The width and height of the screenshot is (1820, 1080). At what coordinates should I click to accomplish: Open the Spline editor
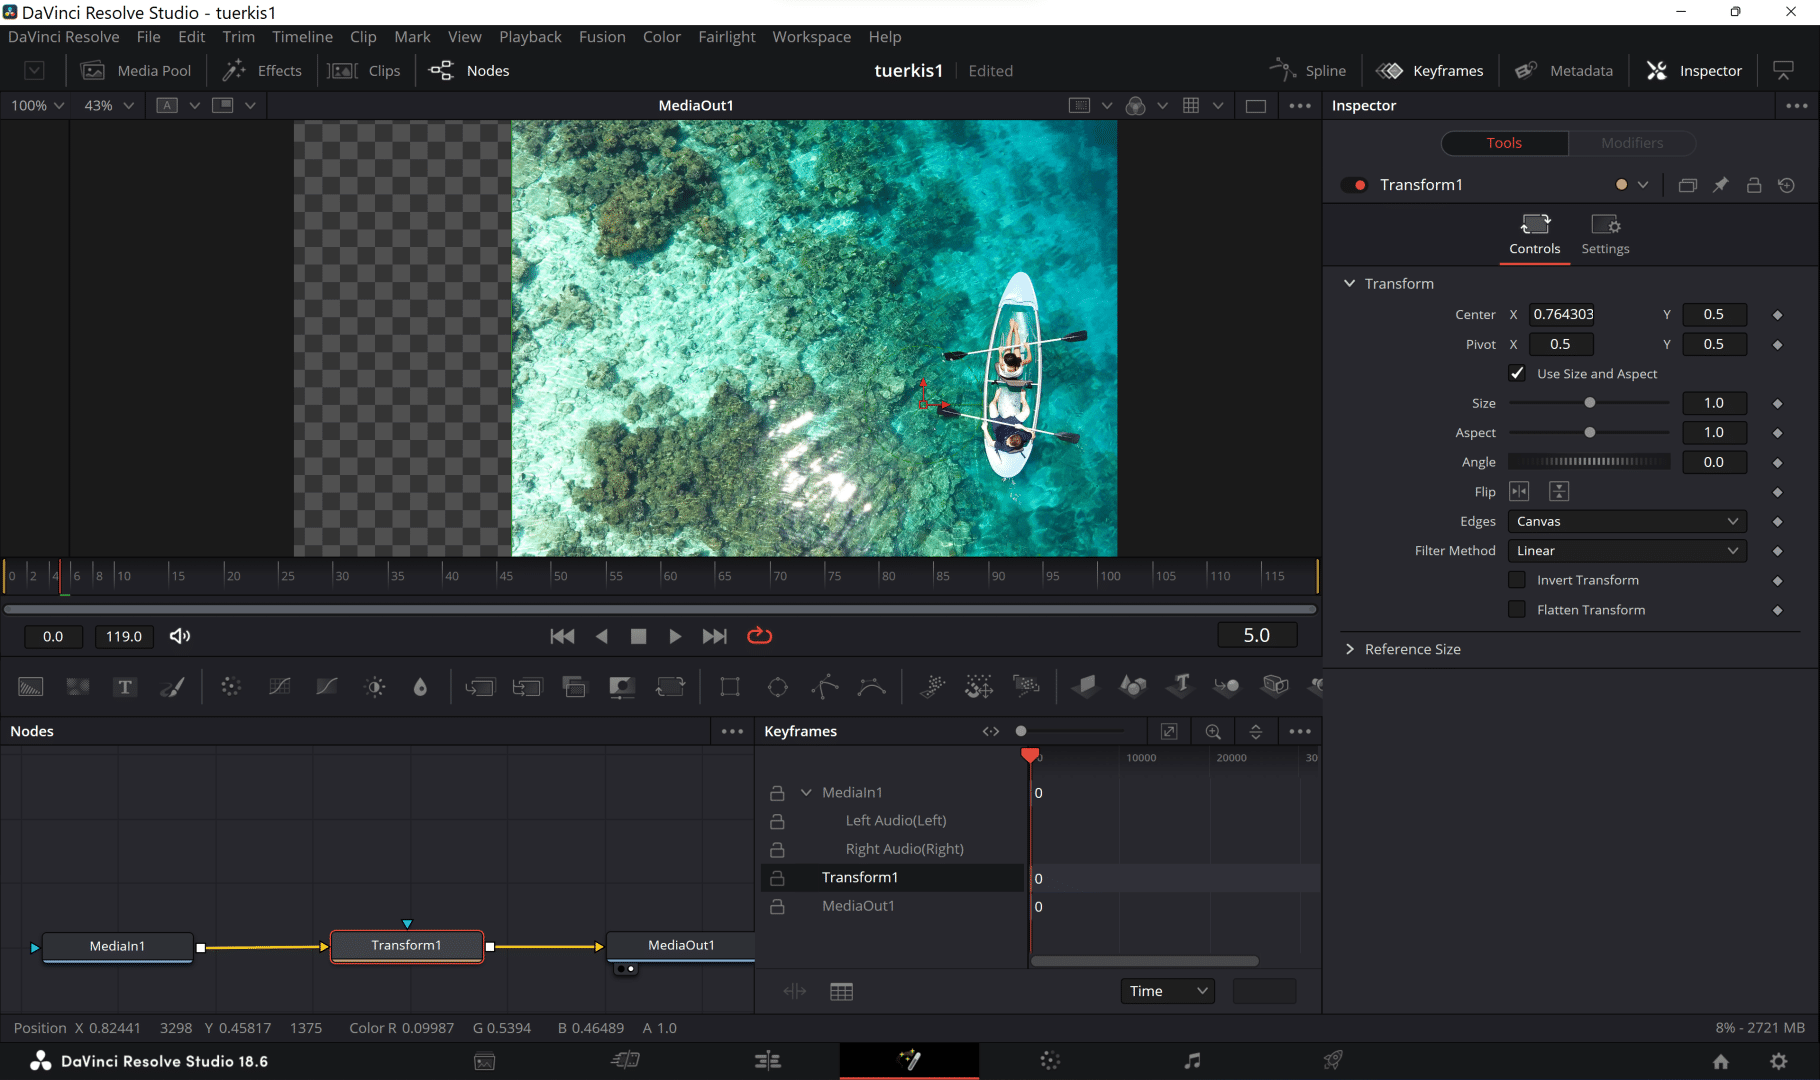[1309, 70]
